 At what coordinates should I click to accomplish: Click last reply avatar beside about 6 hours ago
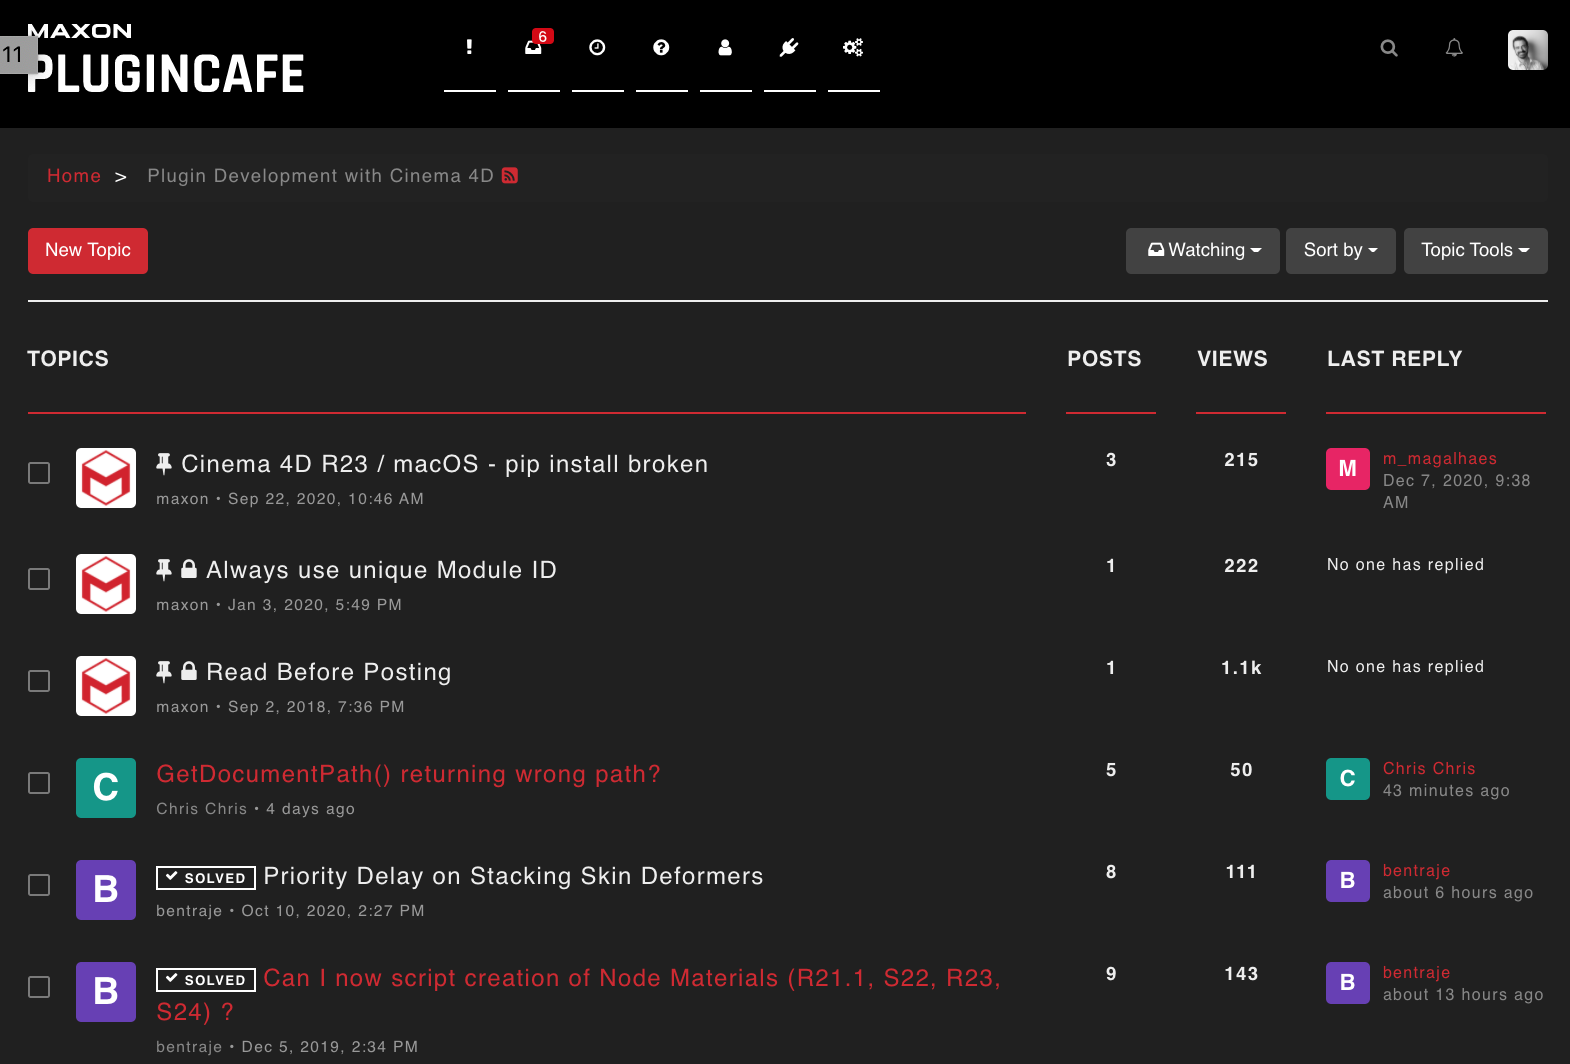click(x=1348, y=880)
